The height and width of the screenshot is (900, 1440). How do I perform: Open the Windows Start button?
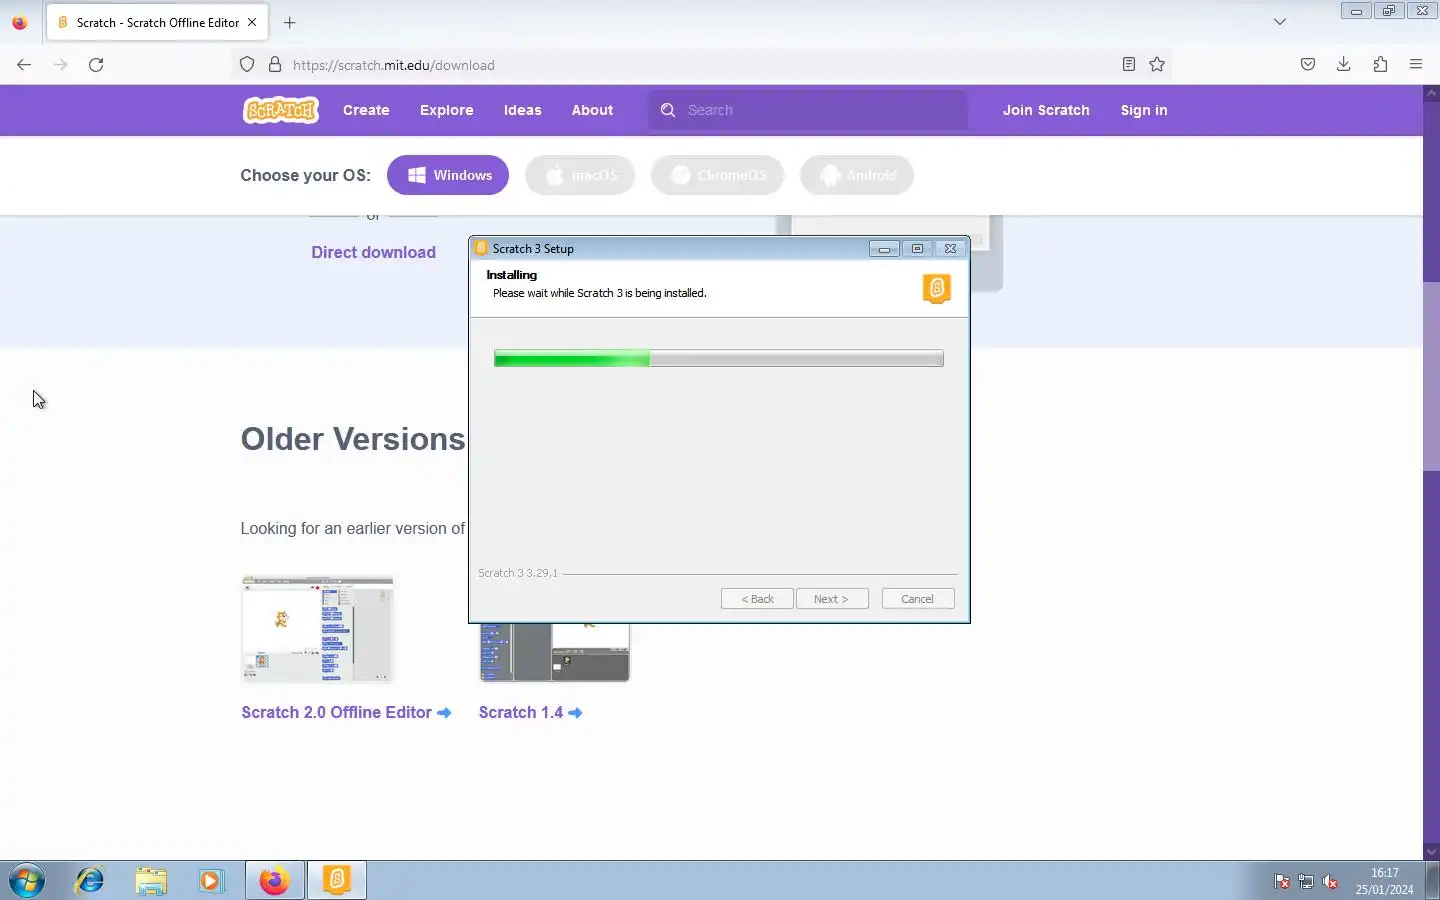(27, 881)
